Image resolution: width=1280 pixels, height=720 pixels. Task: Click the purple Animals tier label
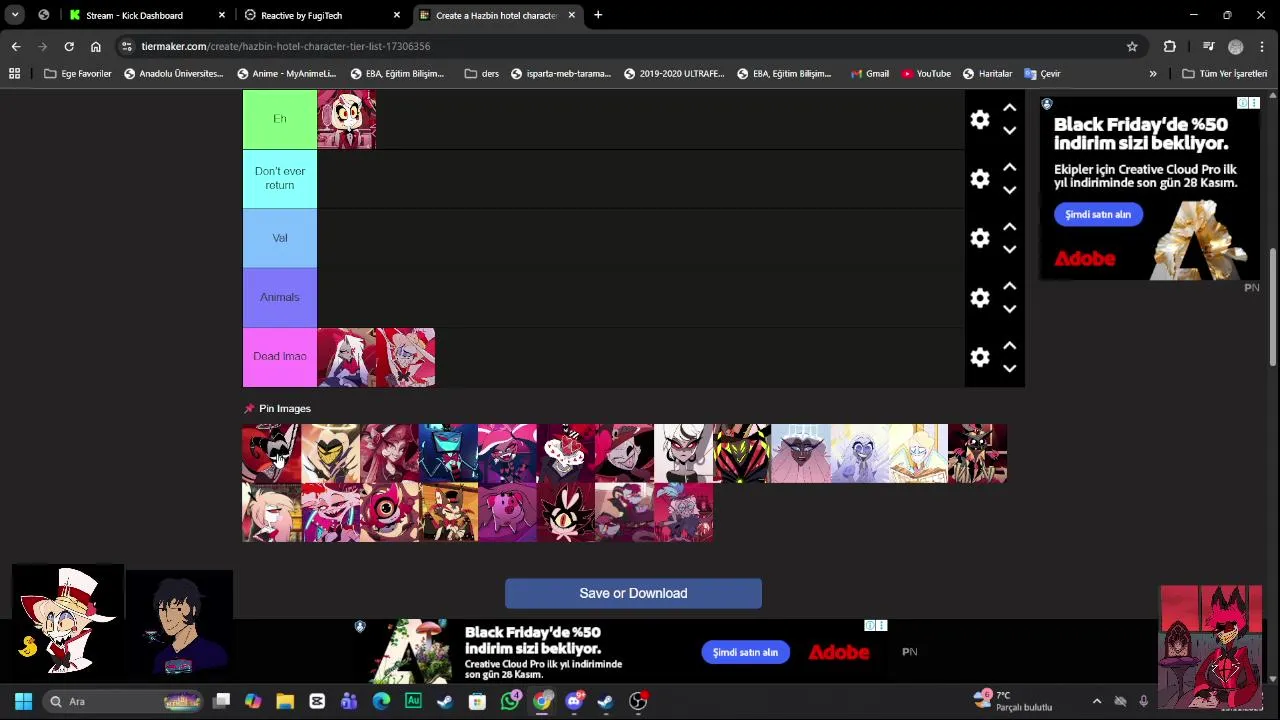coord(280,297)
